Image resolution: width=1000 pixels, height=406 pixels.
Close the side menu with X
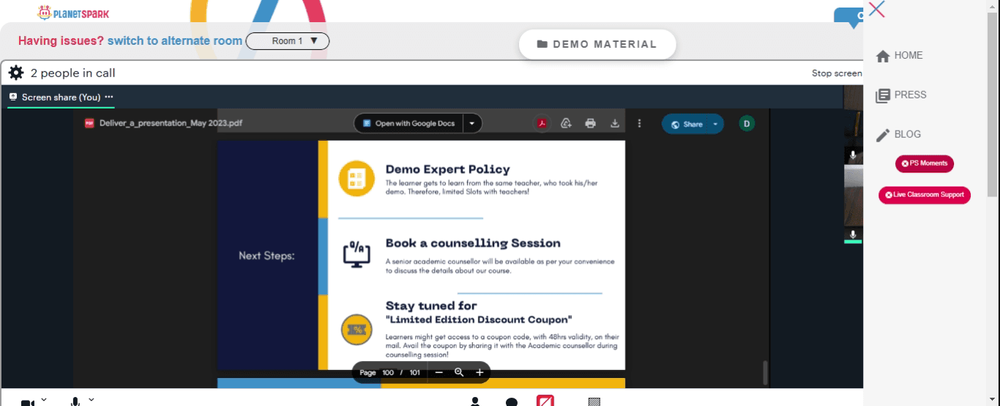[x=877, y=9]
